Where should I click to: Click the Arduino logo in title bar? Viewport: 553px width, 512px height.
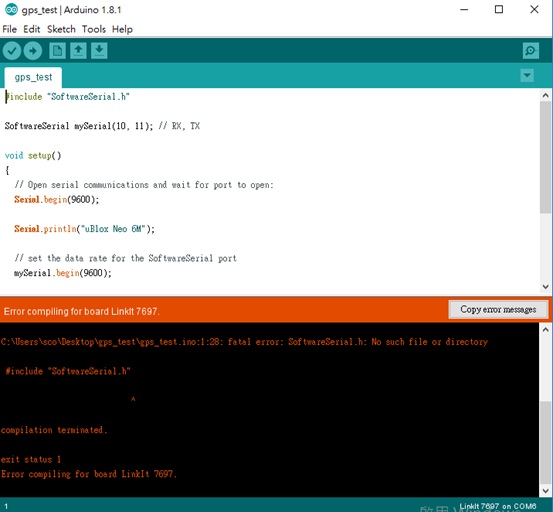click(11, 10)
